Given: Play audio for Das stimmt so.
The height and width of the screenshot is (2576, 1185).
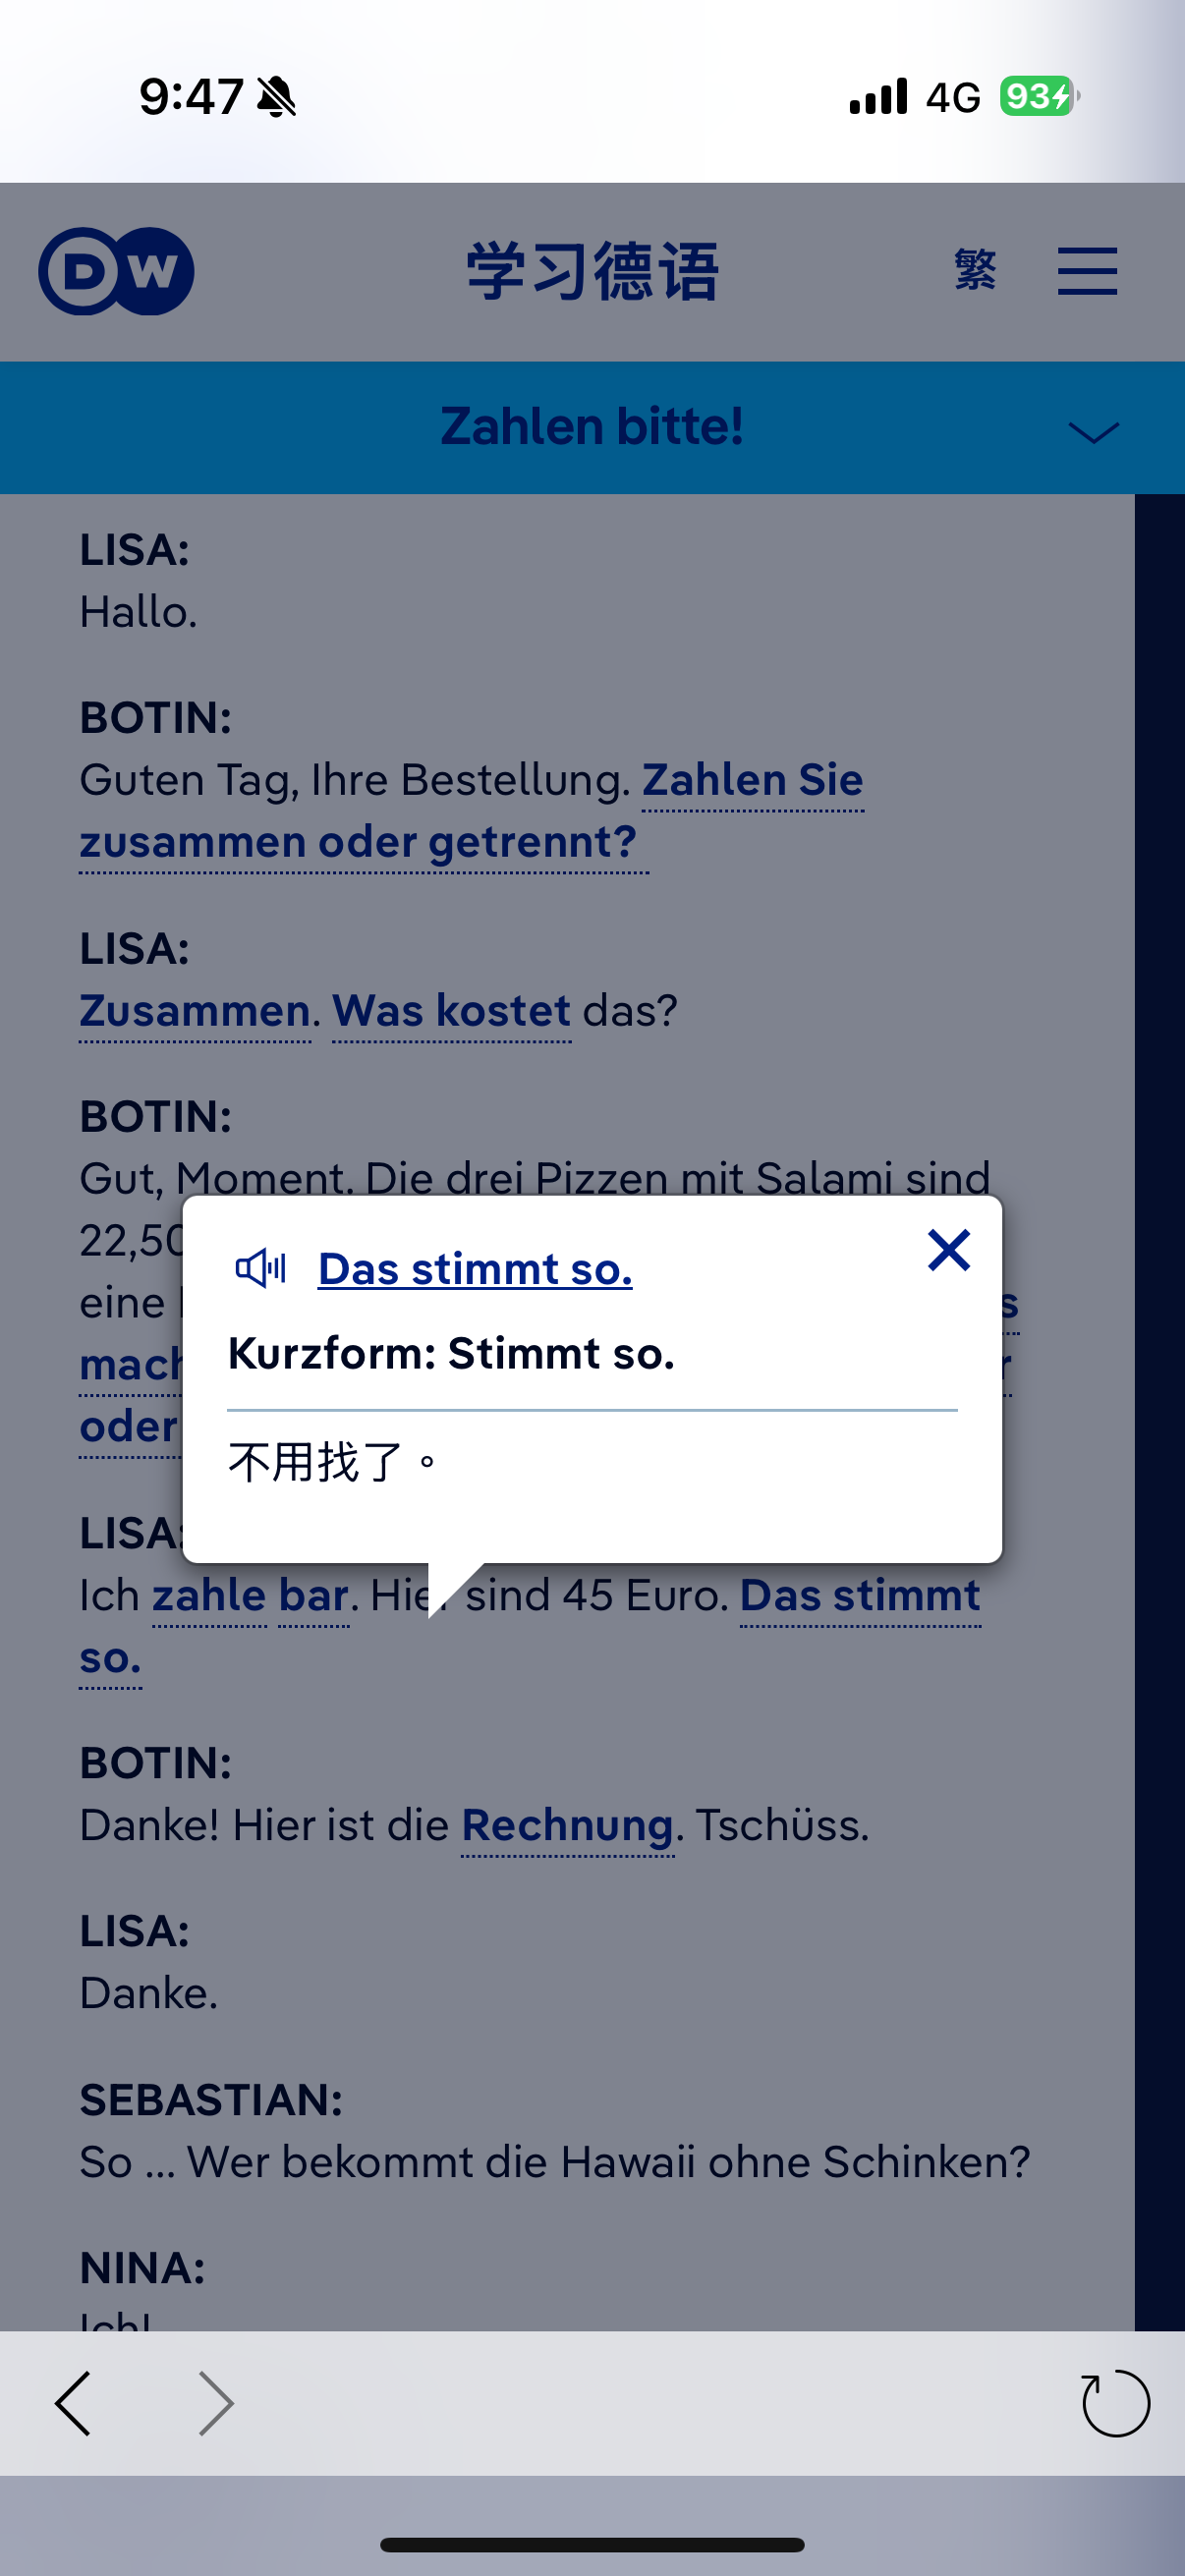Looking at the screenshot, I should click(x=260, y=1268).
